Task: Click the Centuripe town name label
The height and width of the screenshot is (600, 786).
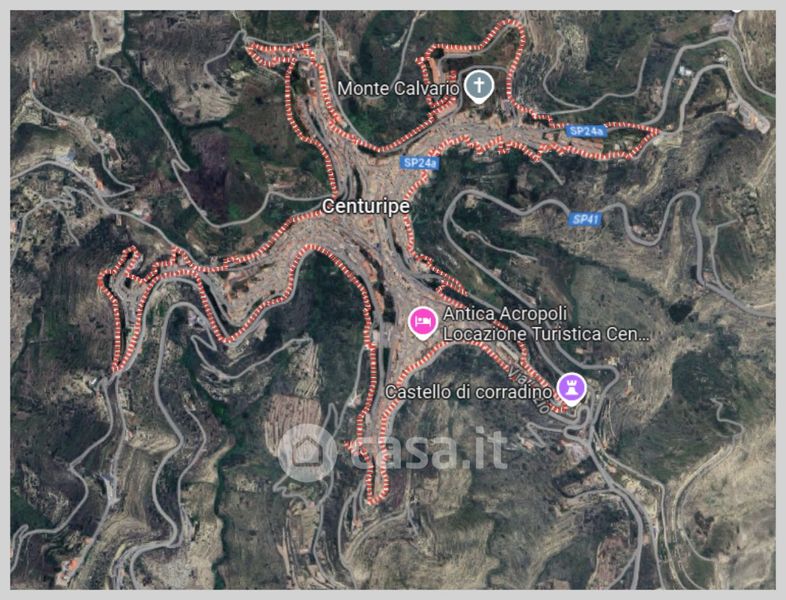Action: pos(365,206)
